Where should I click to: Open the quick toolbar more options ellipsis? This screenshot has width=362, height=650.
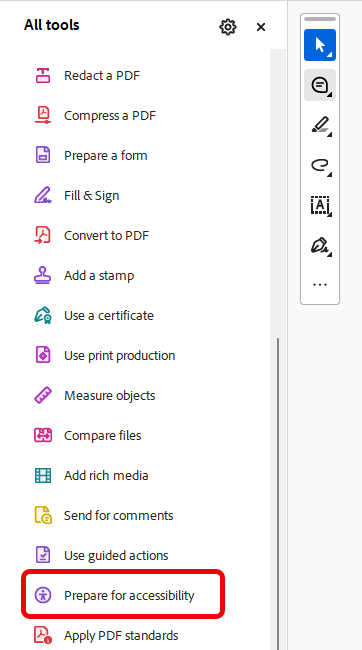click(x=320, y=285)
